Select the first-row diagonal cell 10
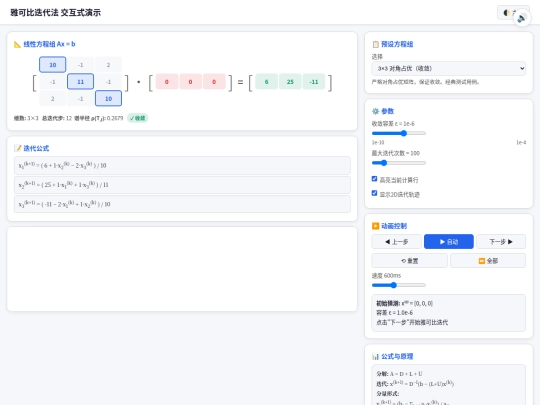 pos(53,65)
